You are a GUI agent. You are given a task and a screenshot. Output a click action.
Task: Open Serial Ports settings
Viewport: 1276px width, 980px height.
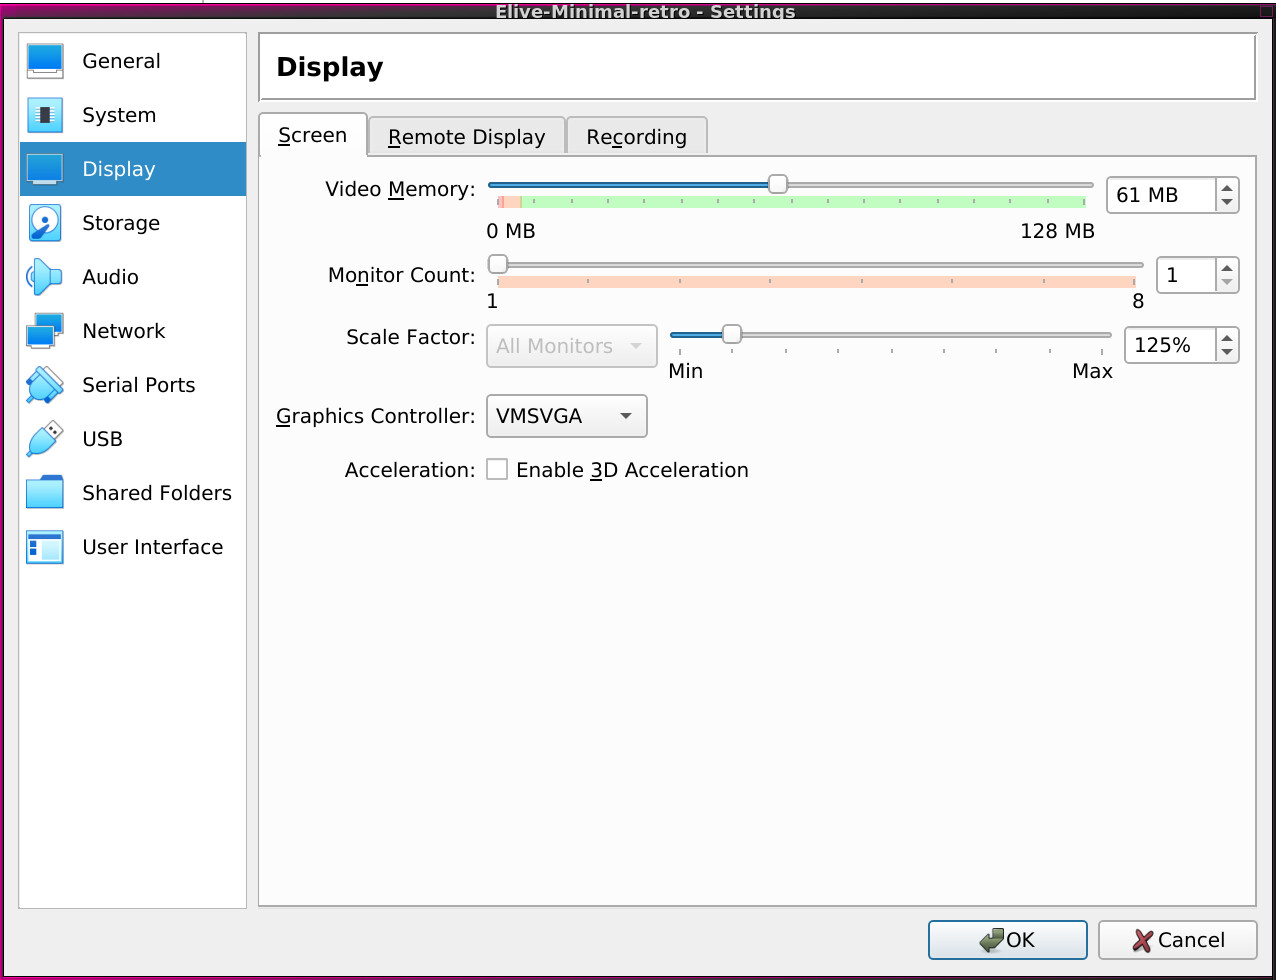coord(133,385)
